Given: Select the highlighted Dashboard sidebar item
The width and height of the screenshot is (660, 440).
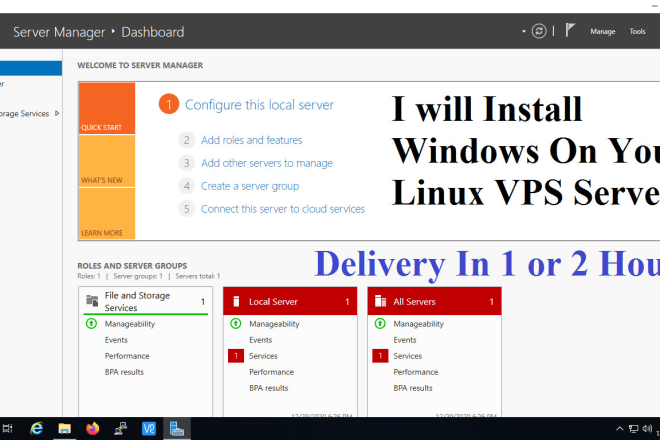Looking at the screenshot, I should coord(31,68).
